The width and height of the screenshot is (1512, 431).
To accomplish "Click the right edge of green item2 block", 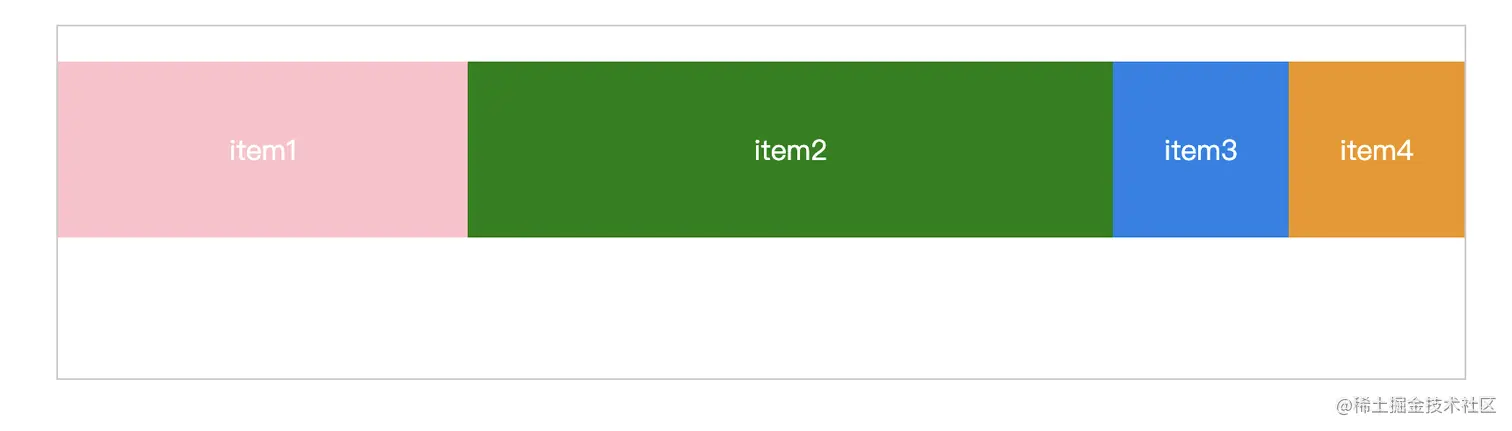I will click(x=1108, y=150).
